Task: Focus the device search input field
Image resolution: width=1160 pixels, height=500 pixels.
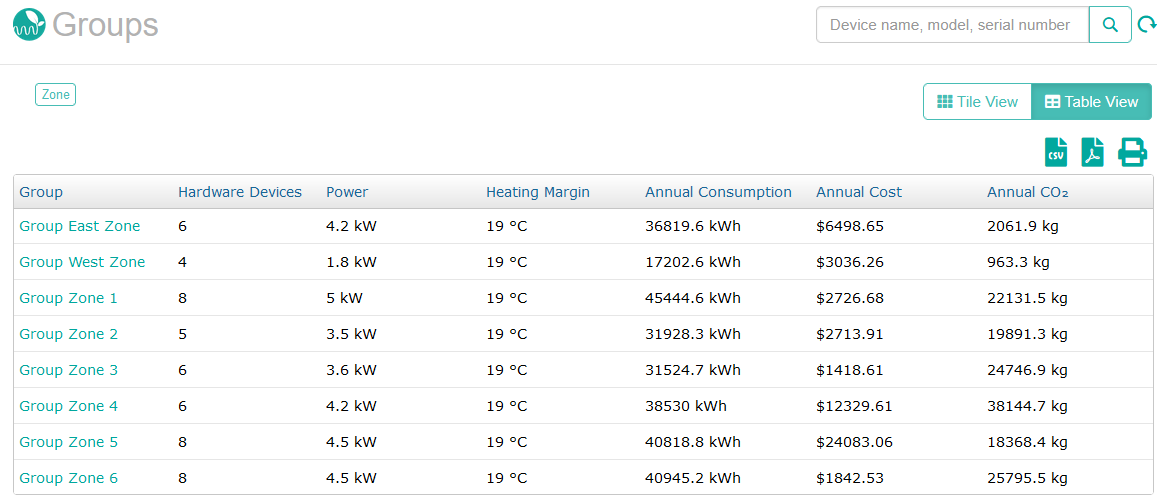Action: pyautogui.click(x=951, y=25)
